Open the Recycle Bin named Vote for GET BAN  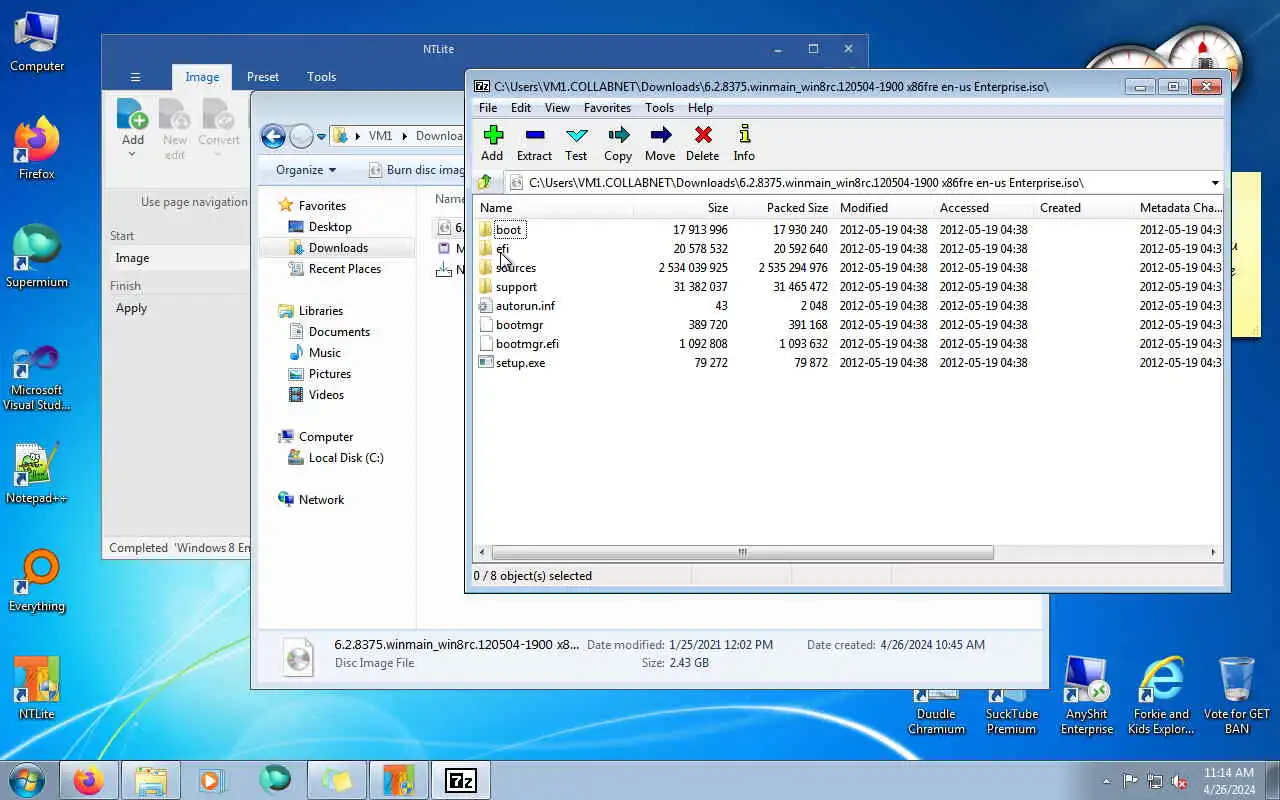click(1237, 695)
